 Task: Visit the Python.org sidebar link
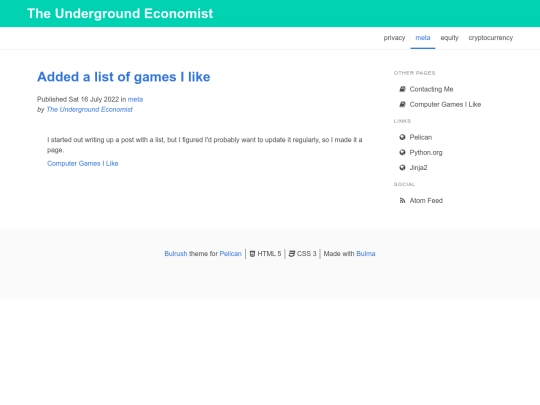426,152
